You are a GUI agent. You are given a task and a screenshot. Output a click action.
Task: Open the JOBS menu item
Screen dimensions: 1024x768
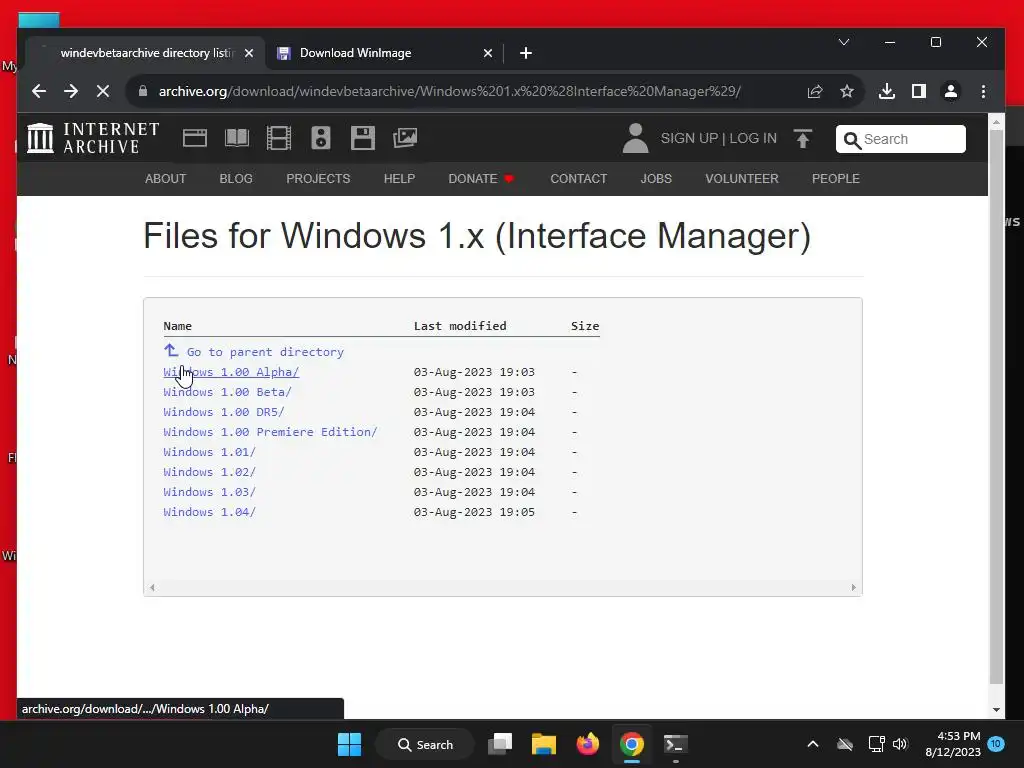[656, 178]
